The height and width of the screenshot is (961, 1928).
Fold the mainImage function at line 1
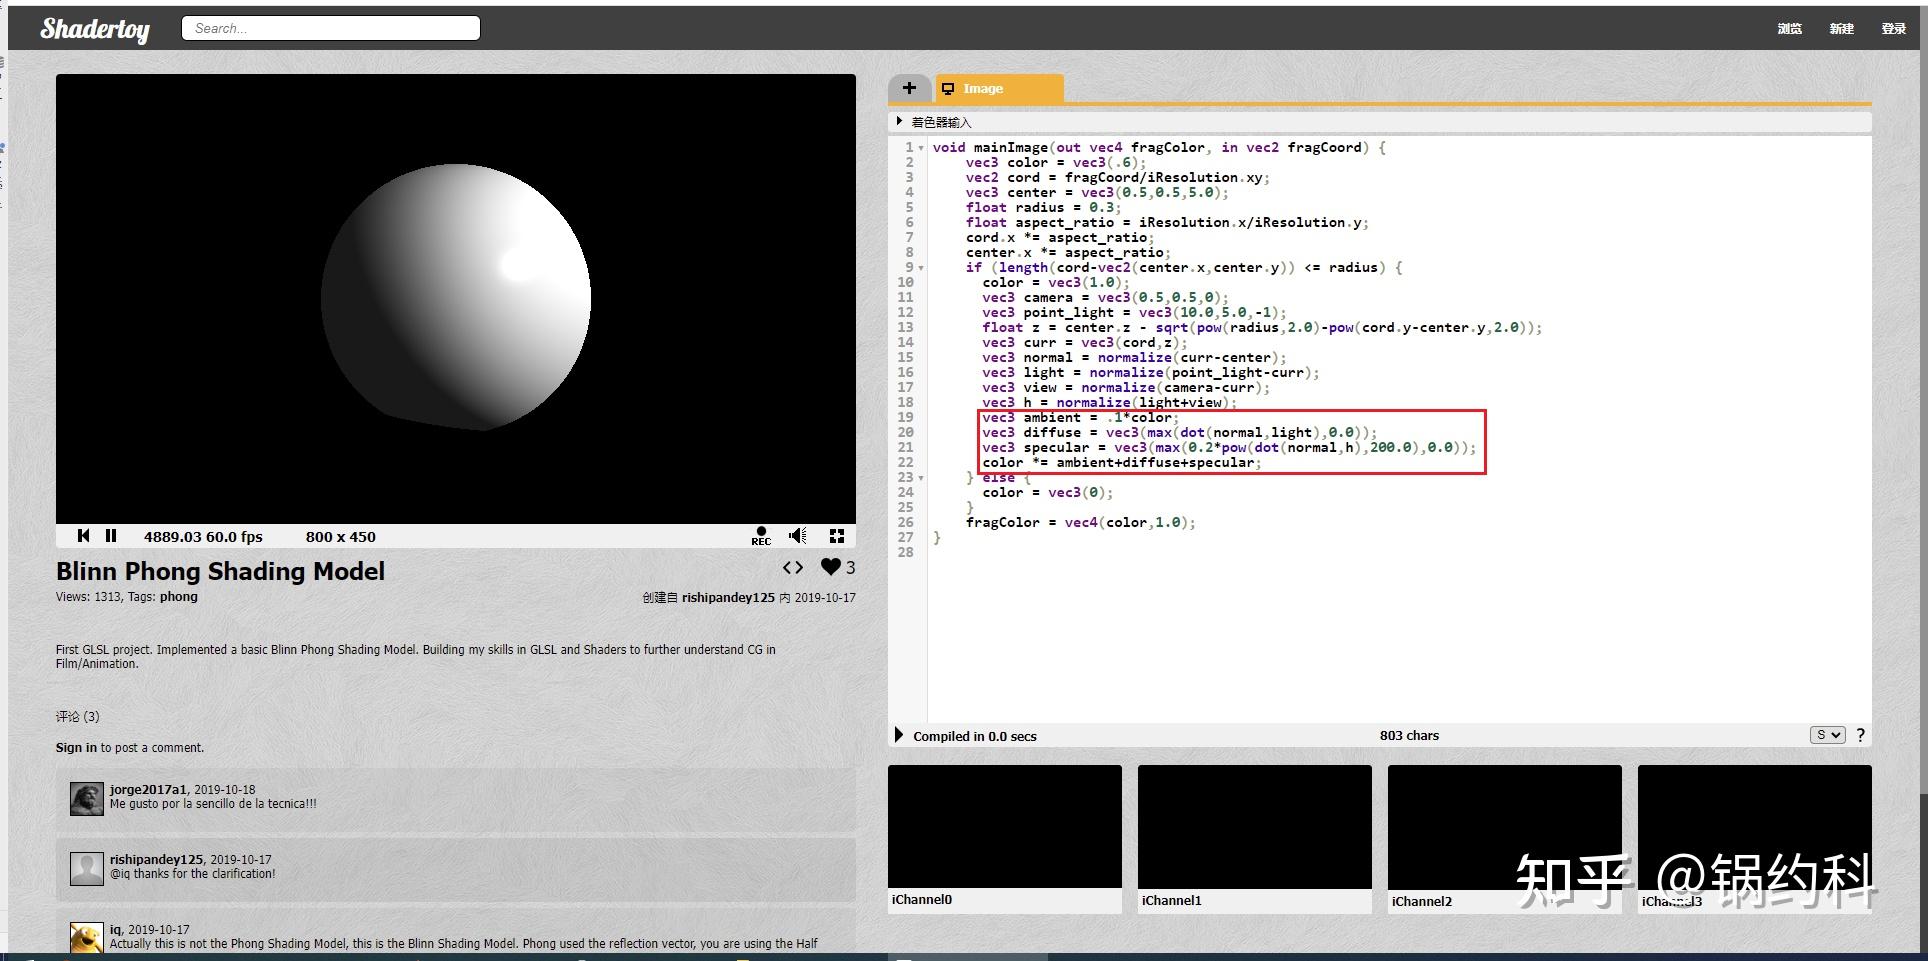click(921, 148)
